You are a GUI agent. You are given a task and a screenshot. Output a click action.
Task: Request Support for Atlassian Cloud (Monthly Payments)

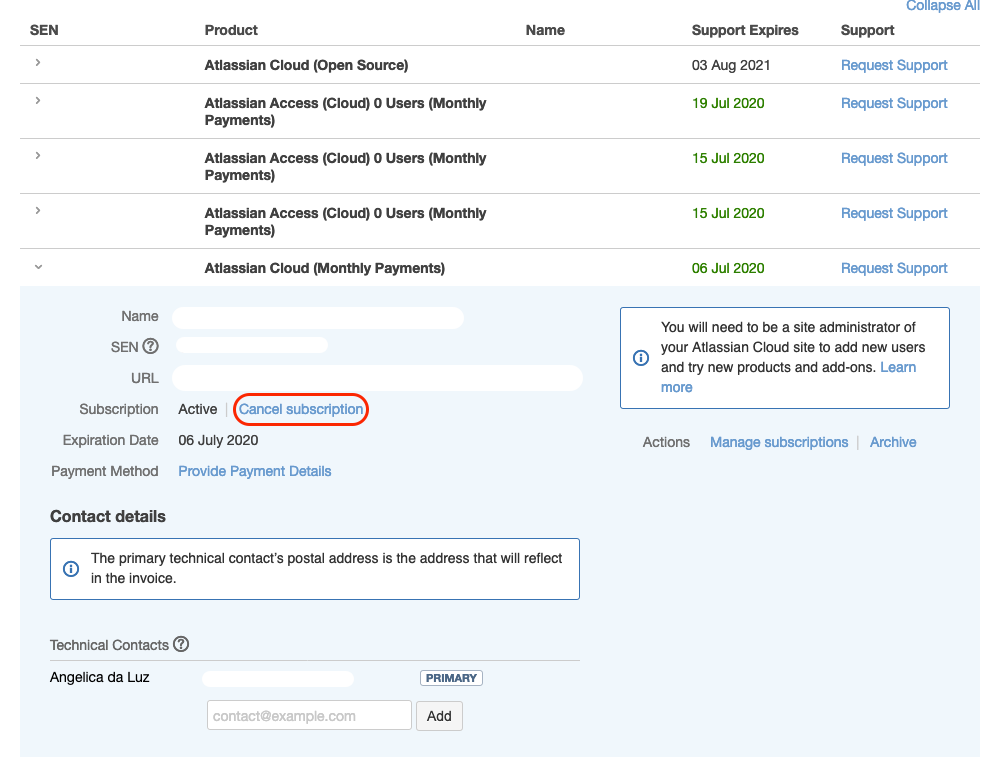(x=894, y=268)
